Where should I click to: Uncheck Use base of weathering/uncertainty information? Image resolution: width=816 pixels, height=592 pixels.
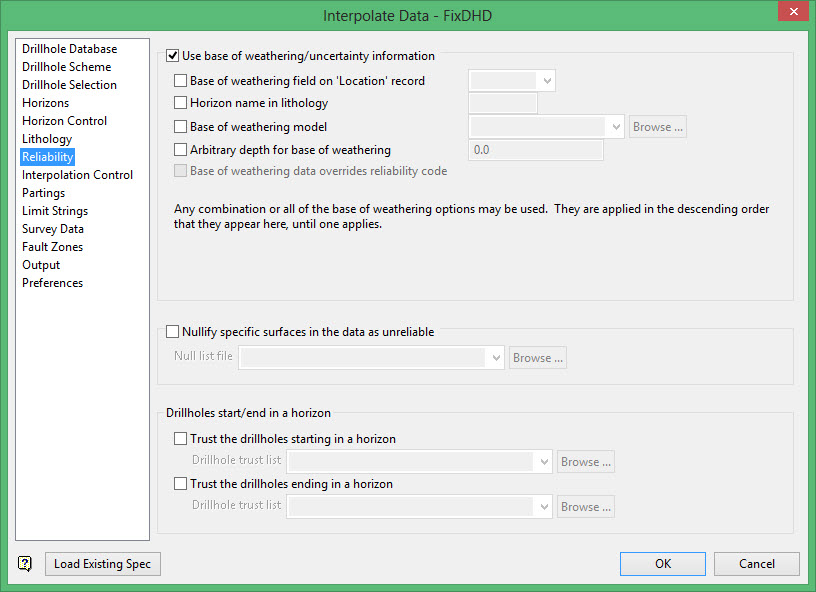click(173, 56)
